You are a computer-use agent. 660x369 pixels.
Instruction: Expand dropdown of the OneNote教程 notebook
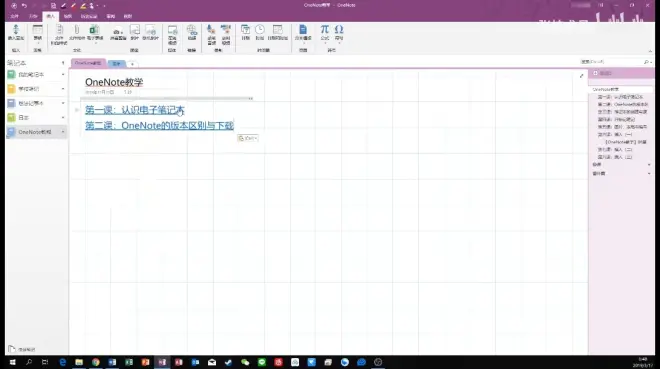coord(63,132)
